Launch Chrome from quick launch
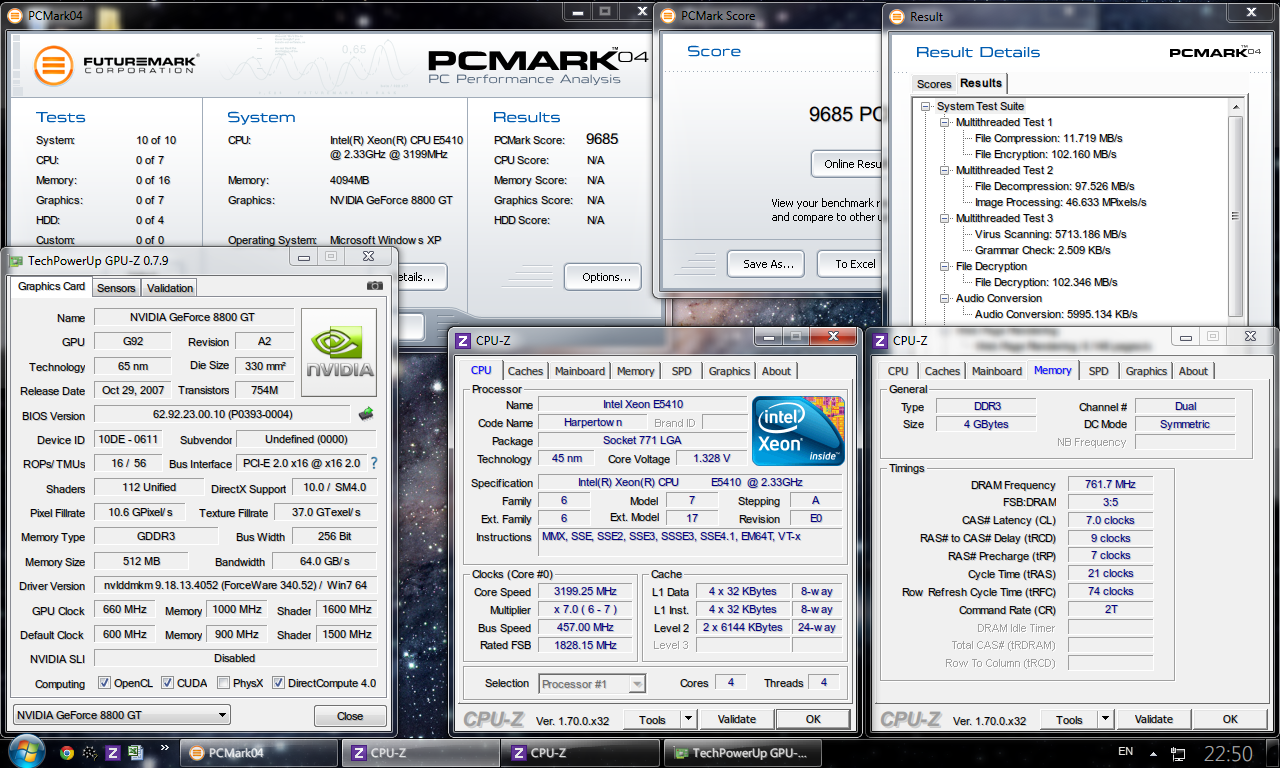 click(x=67, y=753)
